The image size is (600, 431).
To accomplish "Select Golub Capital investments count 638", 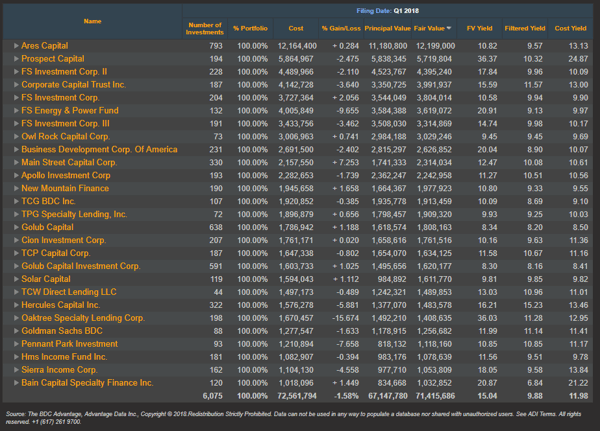I will tap(216, 227).
